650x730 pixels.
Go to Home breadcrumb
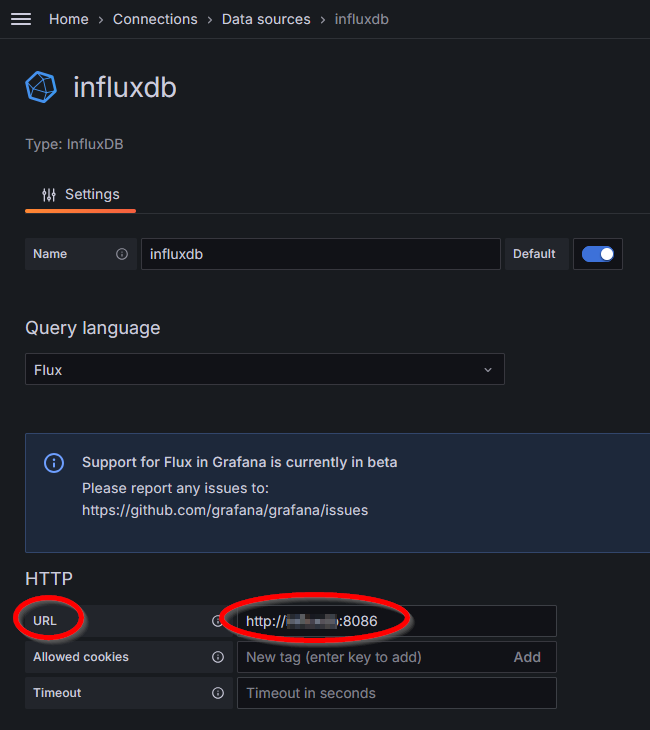[x=68, y=19]
